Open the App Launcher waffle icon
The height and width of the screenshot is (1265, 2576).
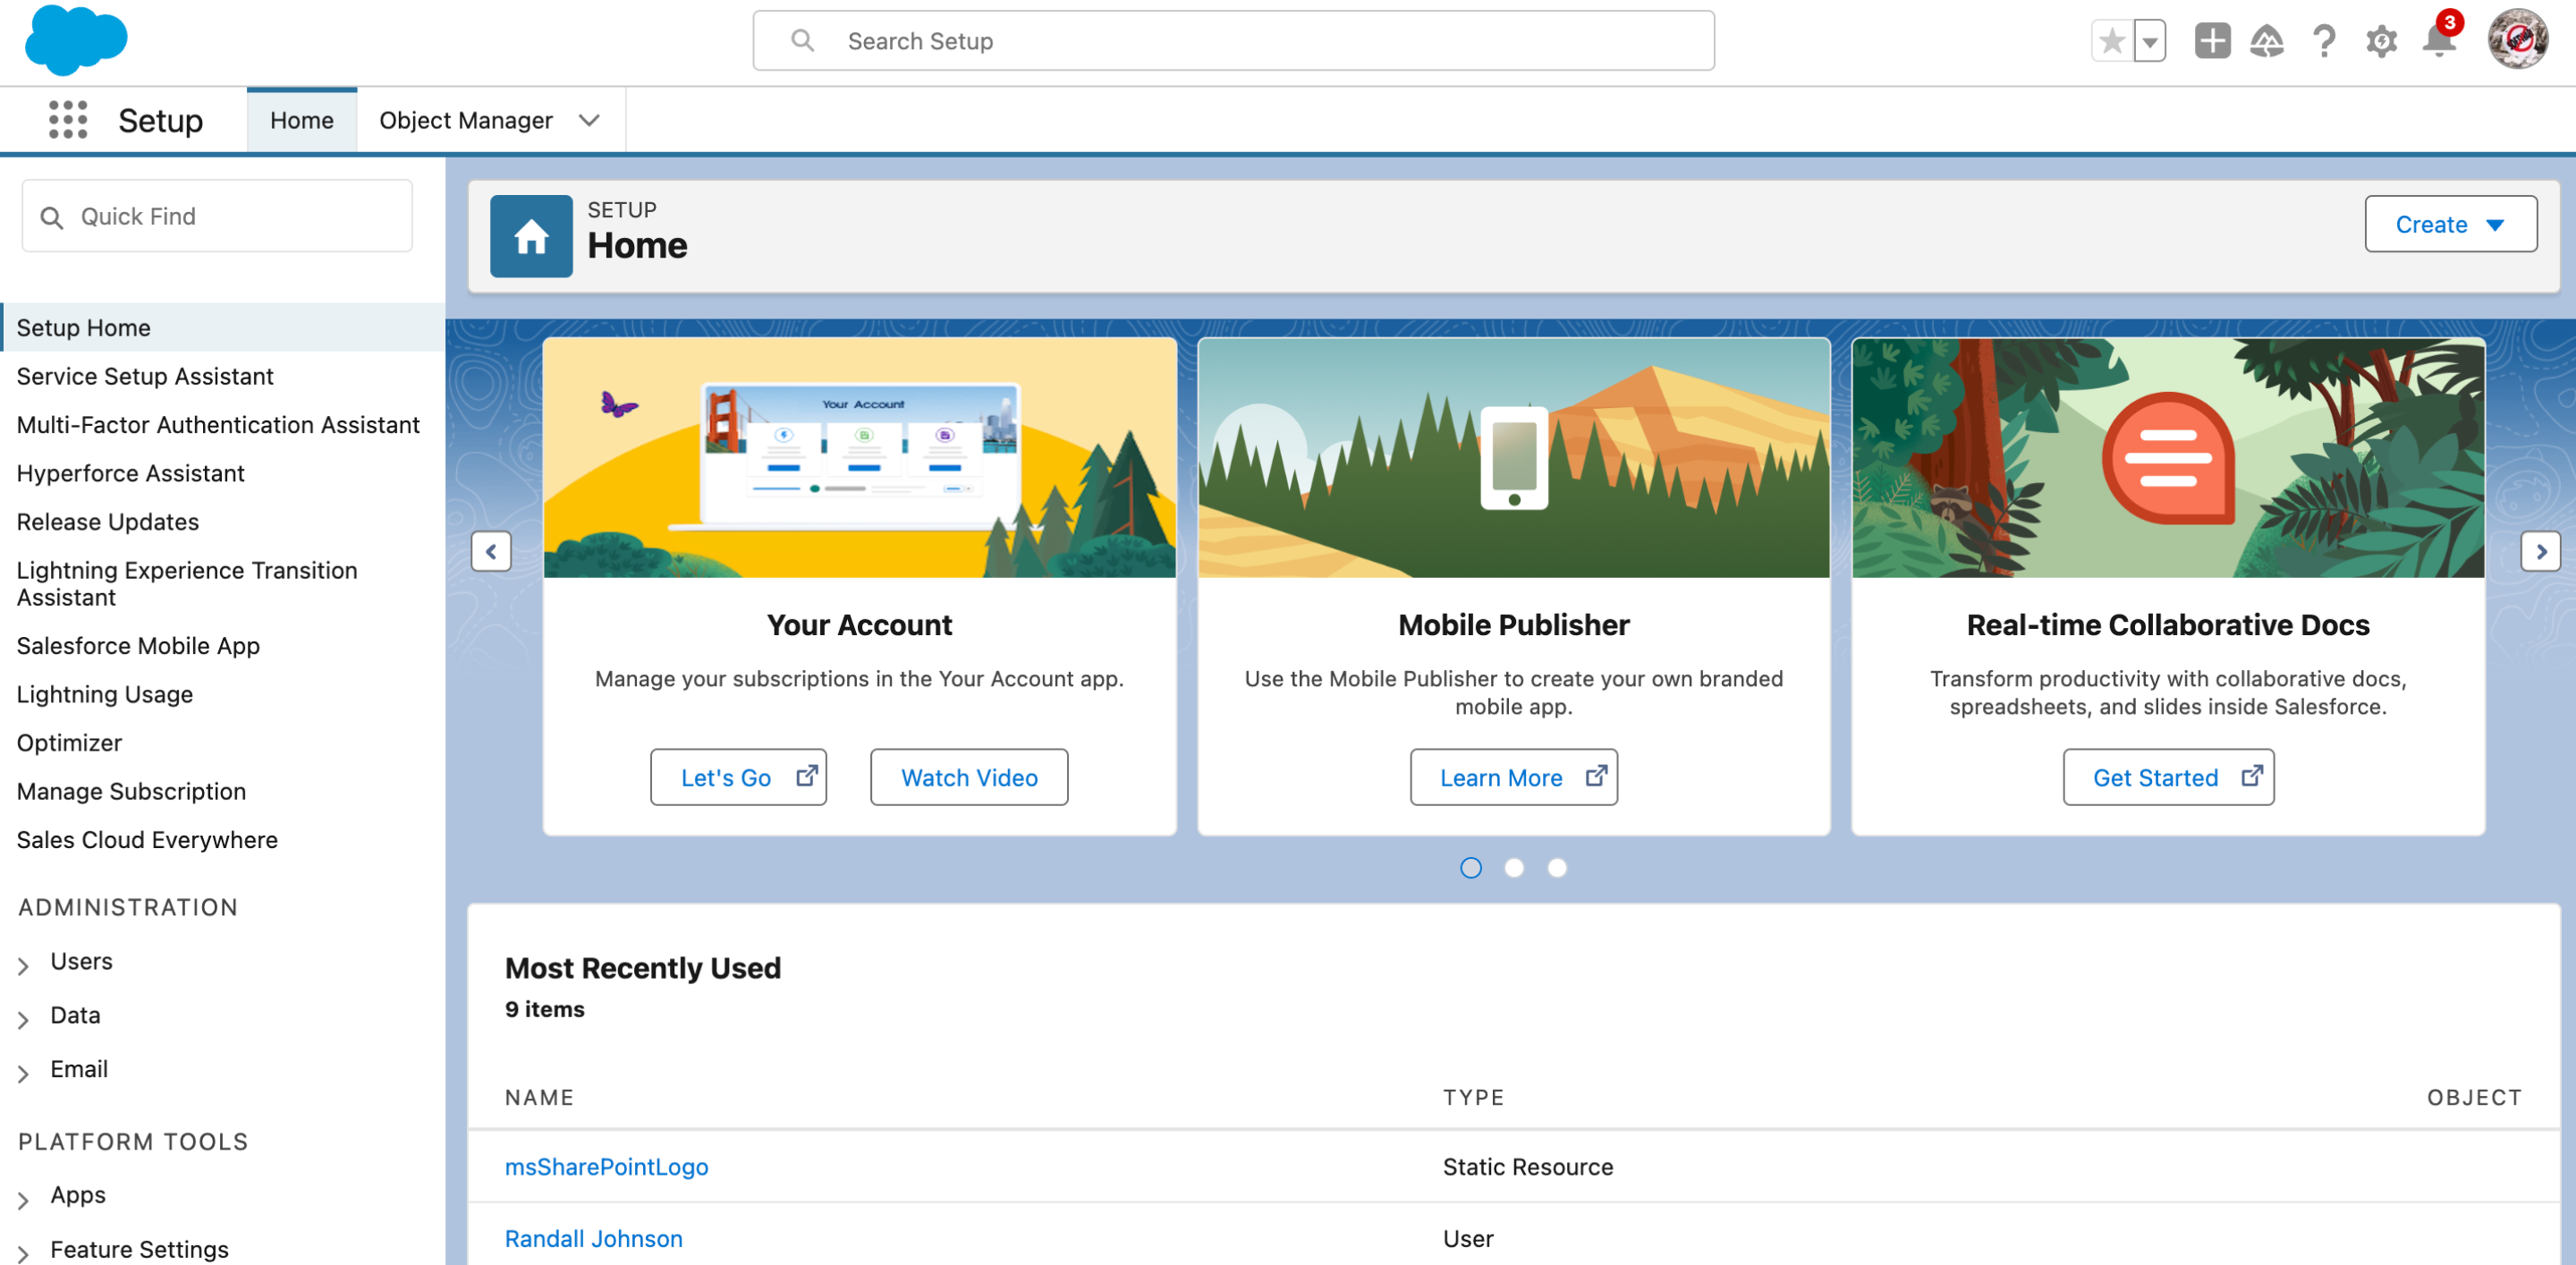(x=67, y=119)
